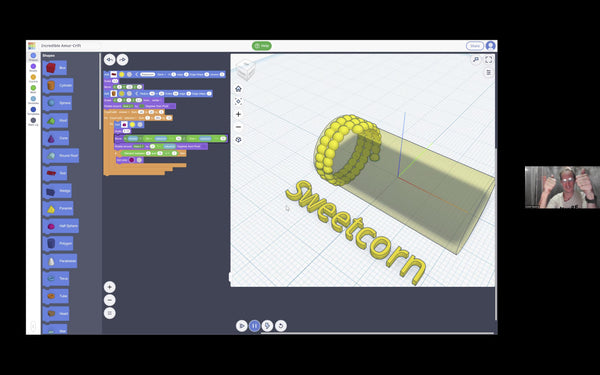Image resolution: width=600 pixels, height=375 pixels.
Task: Click the Share button
Action: (x=475, y=46)
